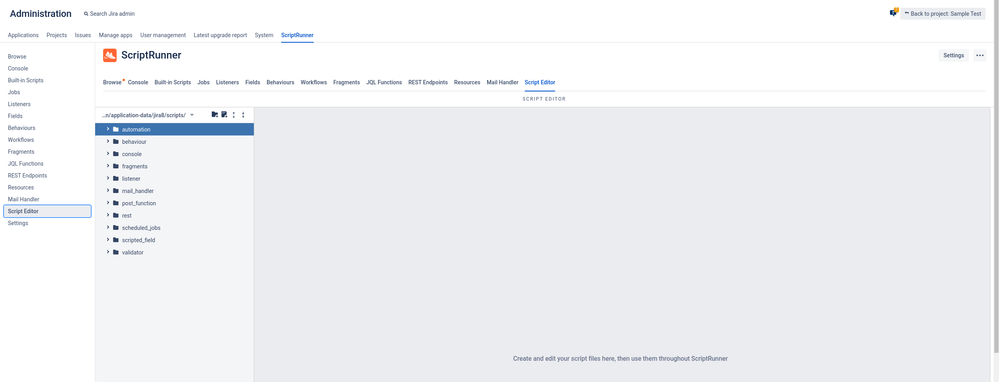999x382 pixels.
Task: Switch to the Behaviours tab under ScriptRunner
Action: click(280, 82)
